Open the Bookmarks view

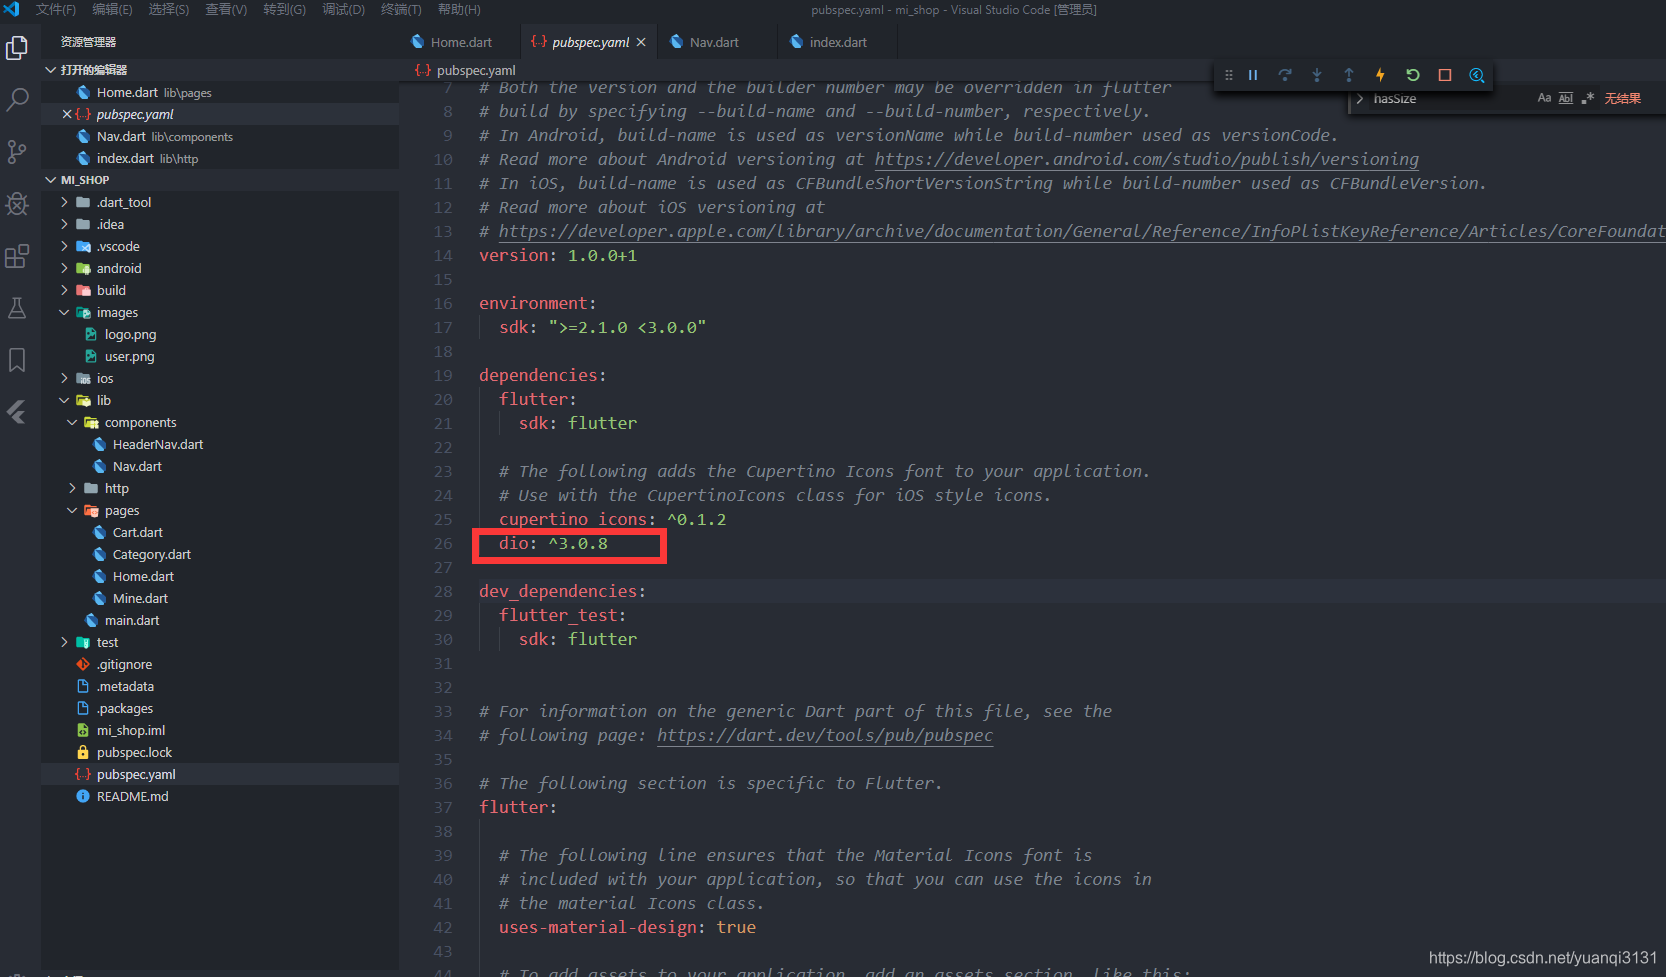17,360
